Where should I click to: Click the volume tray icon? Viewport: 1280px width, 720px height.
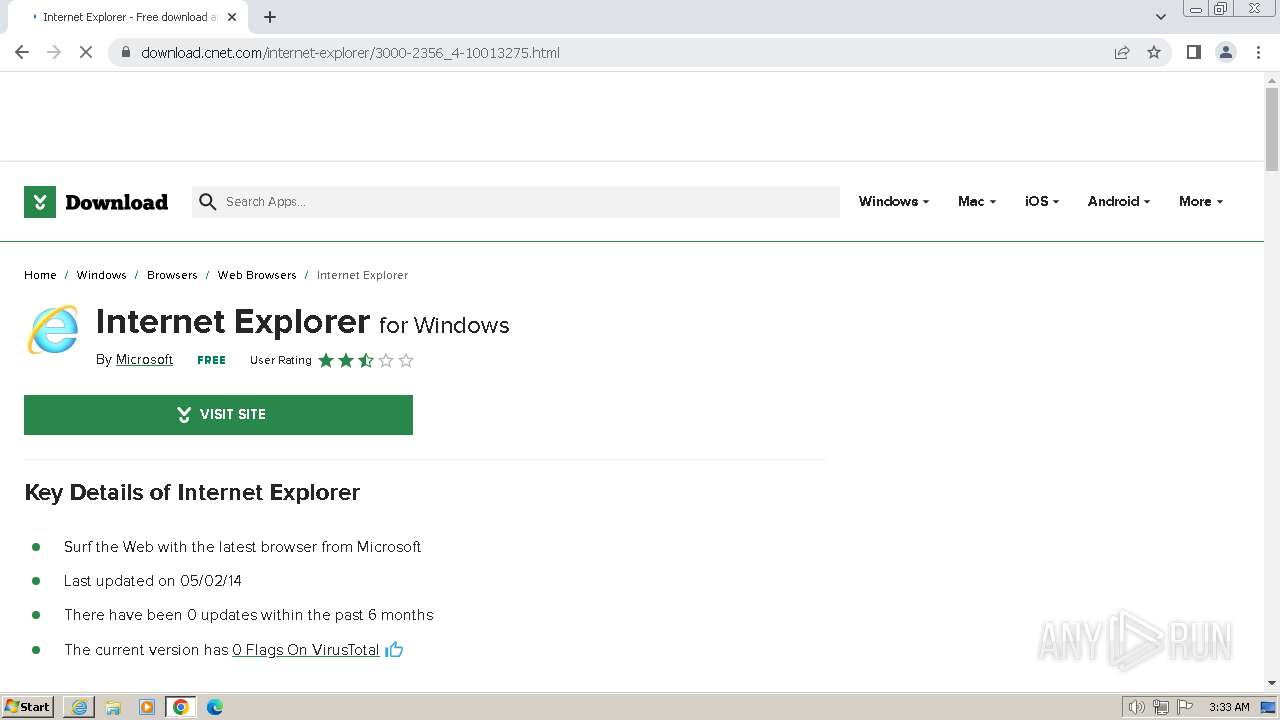click(1137, 707)
